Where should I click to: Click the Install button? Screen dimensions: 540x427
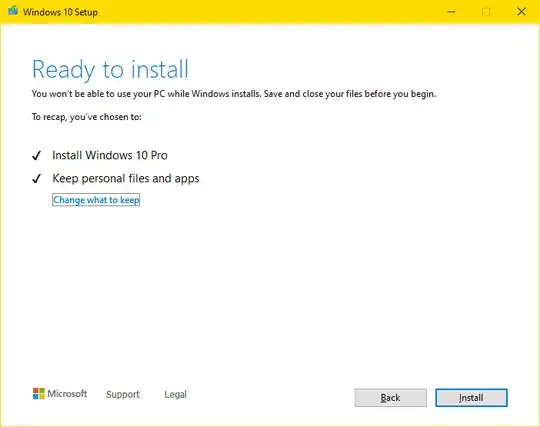pyautogui.click(x=471, y=398)
